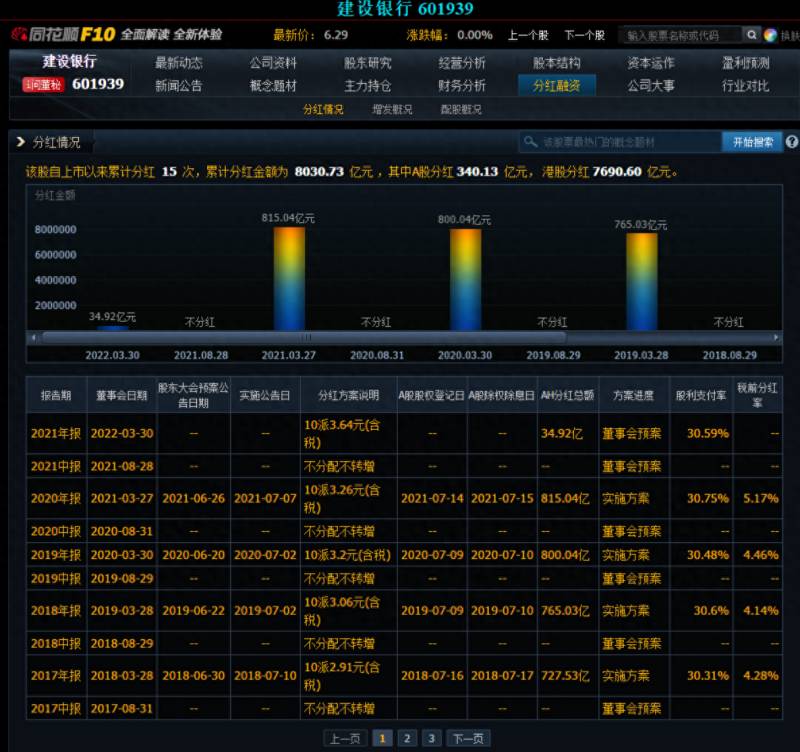Click the 2017年报 row label
Viewport: 800px width, 752px height.
click(x=56, y=675)
